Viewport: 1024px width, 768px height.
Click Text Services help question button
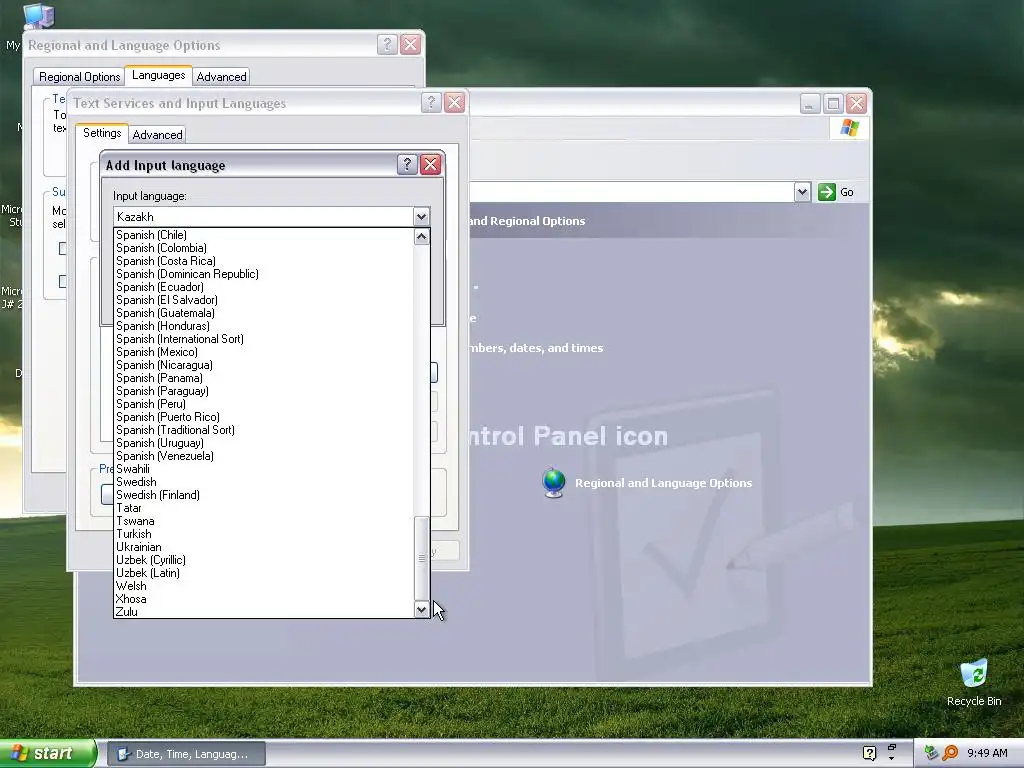tap(431, 103)
